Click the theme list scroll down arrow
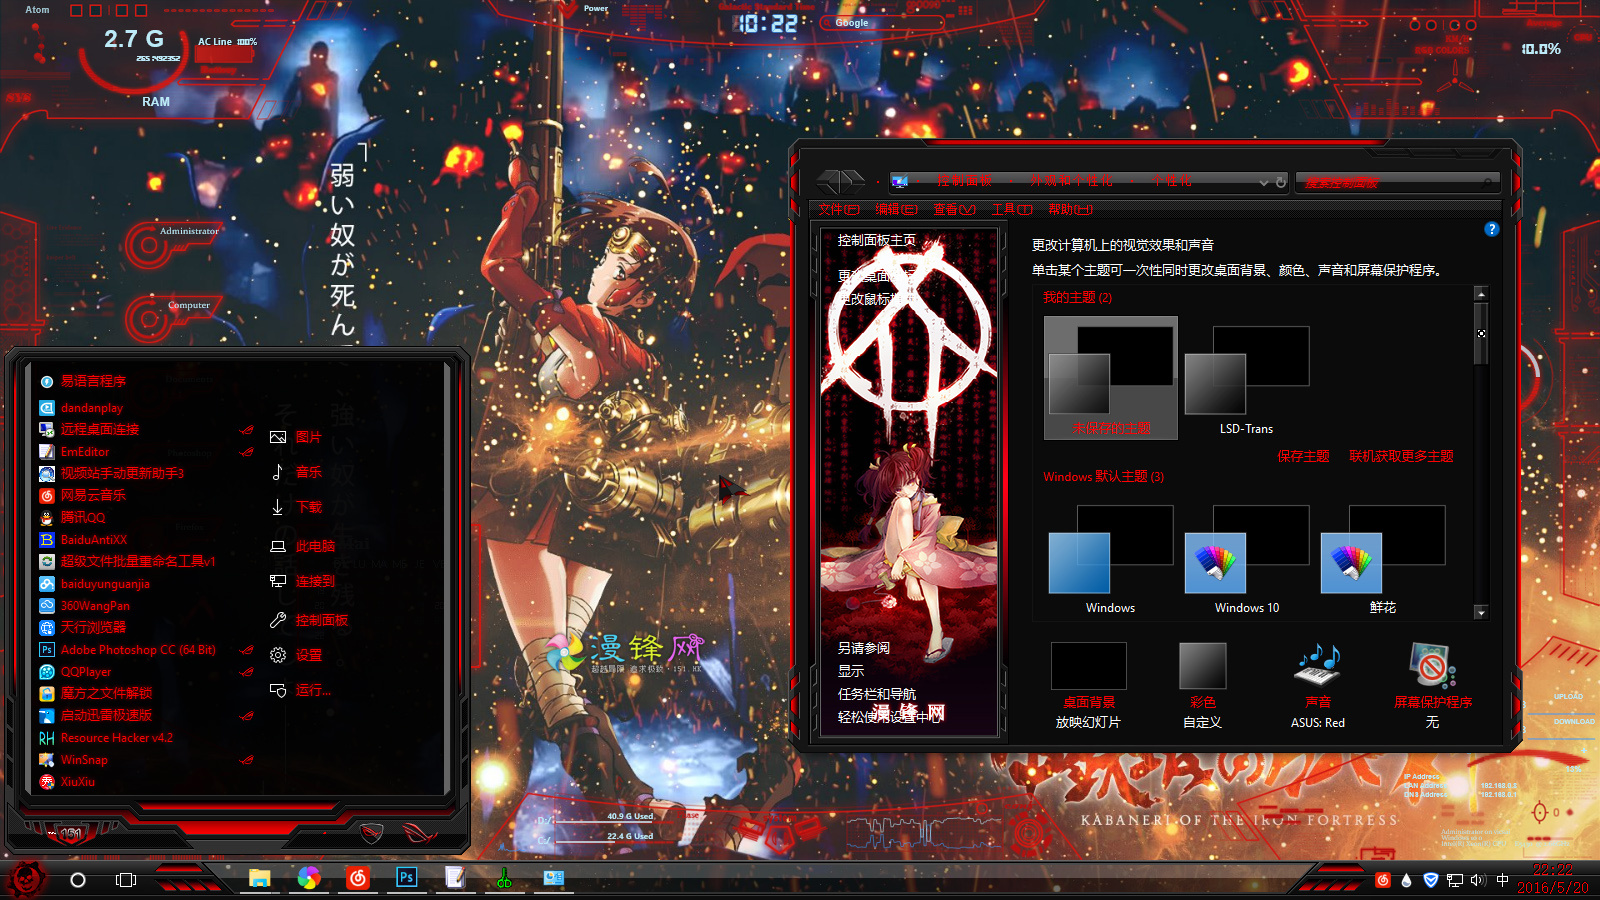The image size is (1600, 900). (x=1481, y=612)
